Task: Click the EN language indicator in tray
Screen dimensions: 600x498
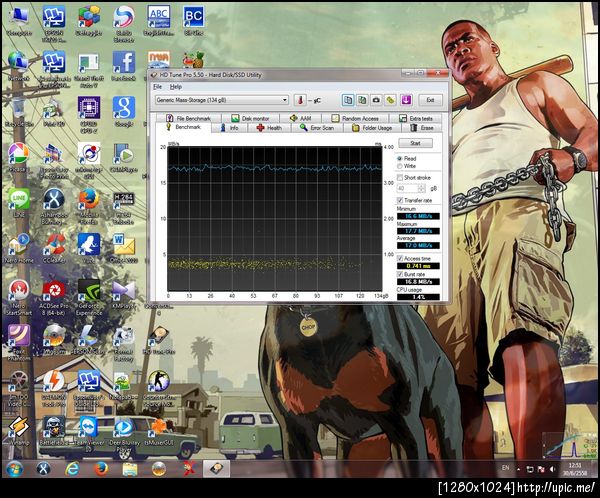Action: (x=505, y=468)
